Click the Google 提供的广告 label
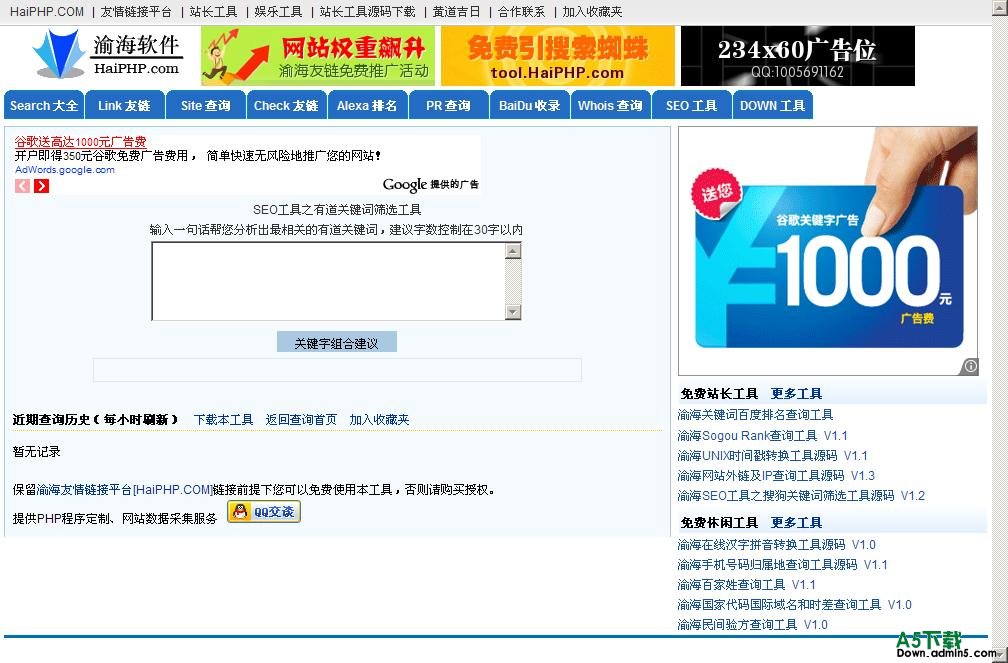The height and width of the screenshot is (663, 1008). tap(431, 185)
